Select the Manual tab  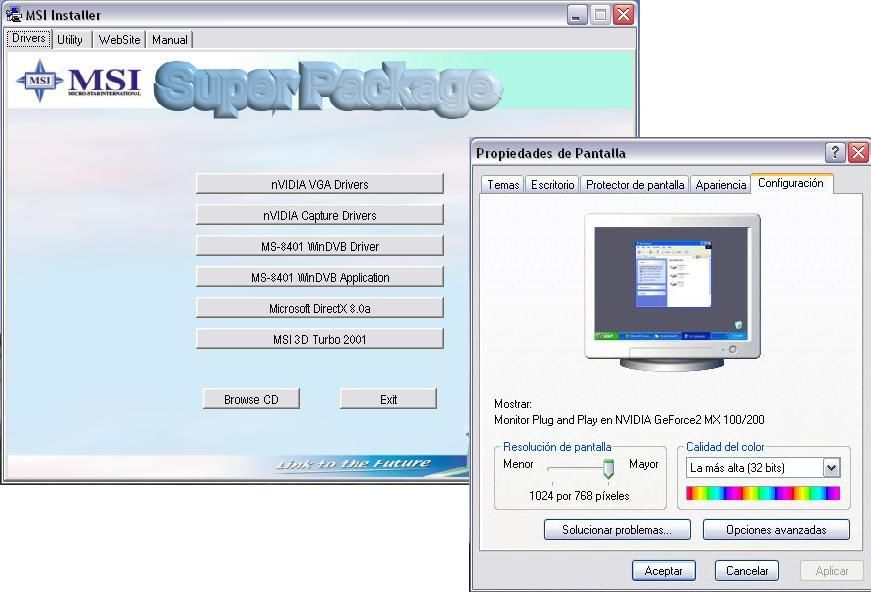[169, 39]
